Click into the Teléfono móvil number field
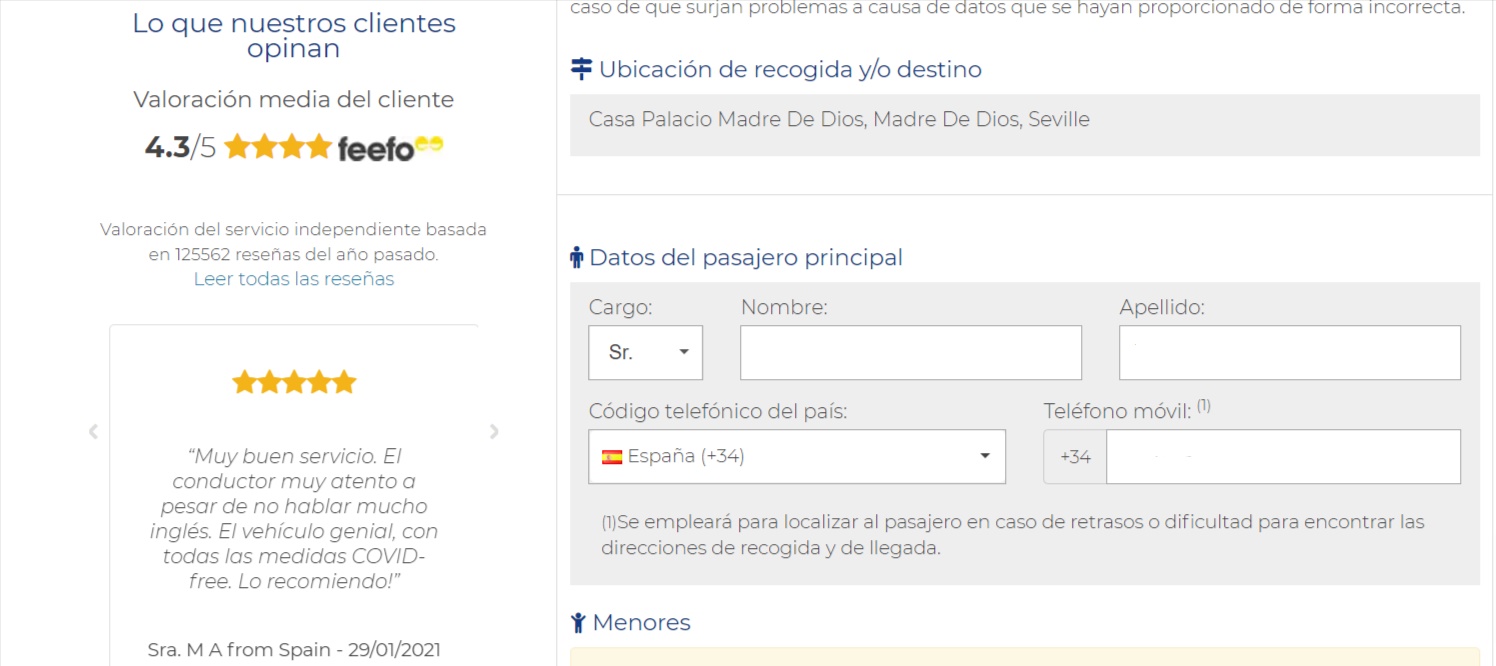This screenshot has height=666, width=1496. [1283, 457]
